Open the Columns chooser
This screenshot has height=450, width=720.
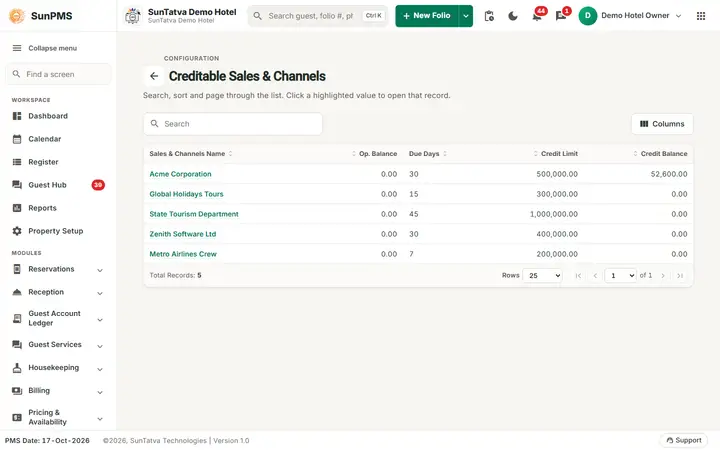tap(662, 124)
